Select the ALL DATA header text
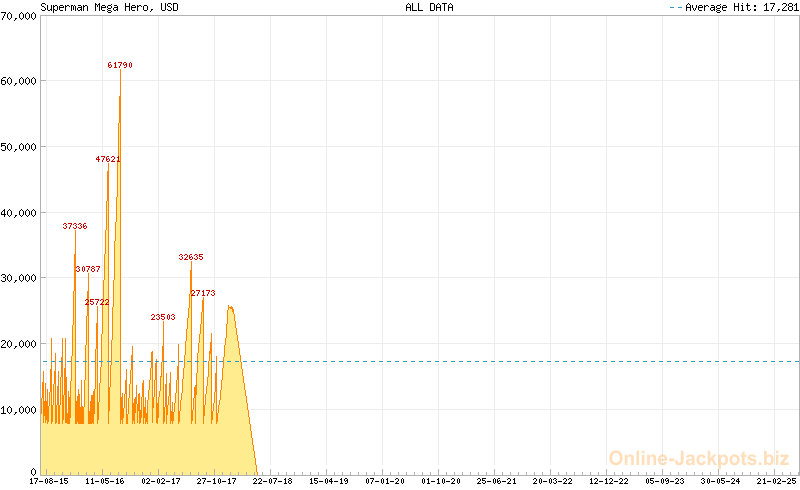This screenshot has height=490, width=800. click(x=429, y=7)
